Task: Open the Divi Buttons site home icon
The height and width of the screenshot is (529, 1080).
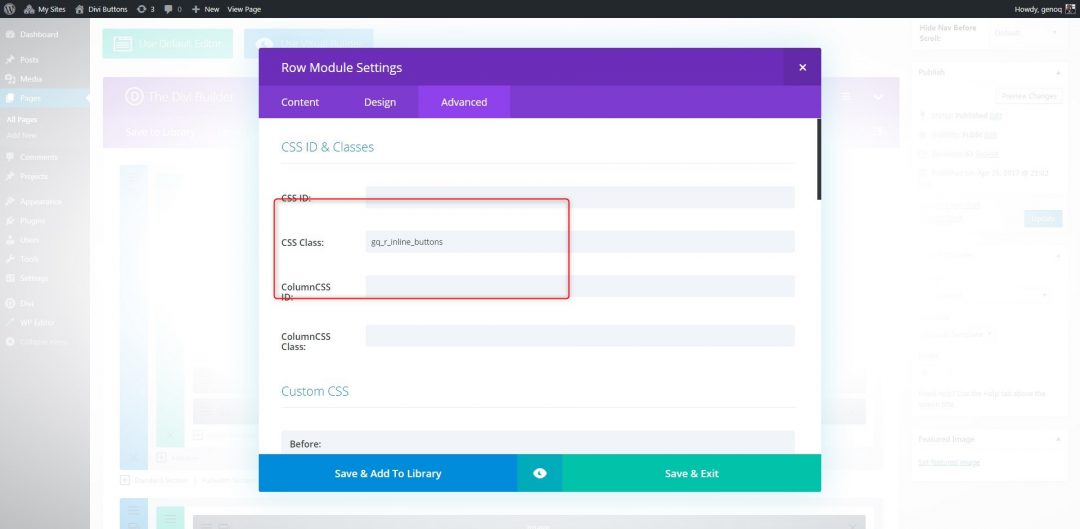Action: point(80,9)
